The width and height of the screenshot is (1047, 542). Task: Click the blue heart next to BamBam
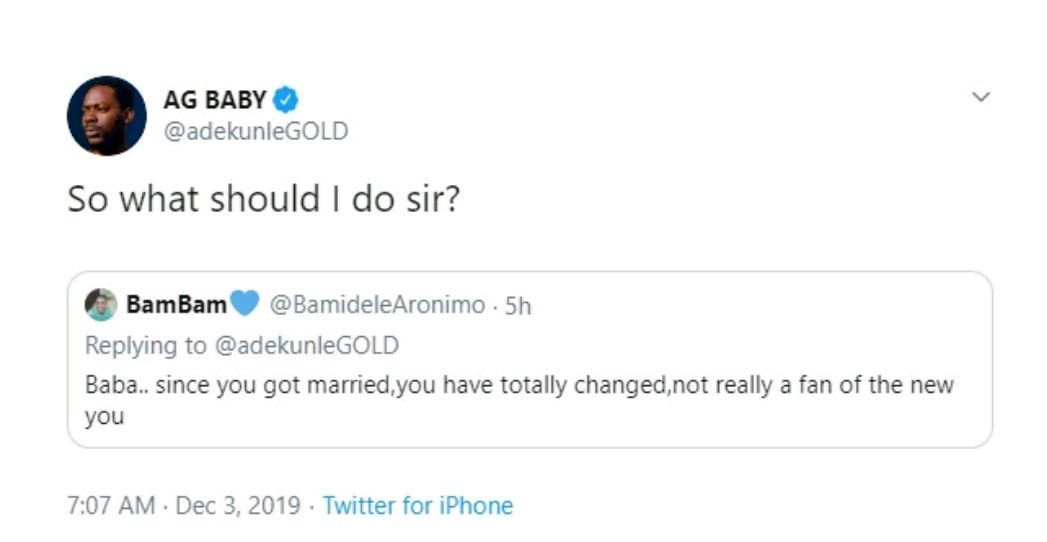[x=245, y=304]
